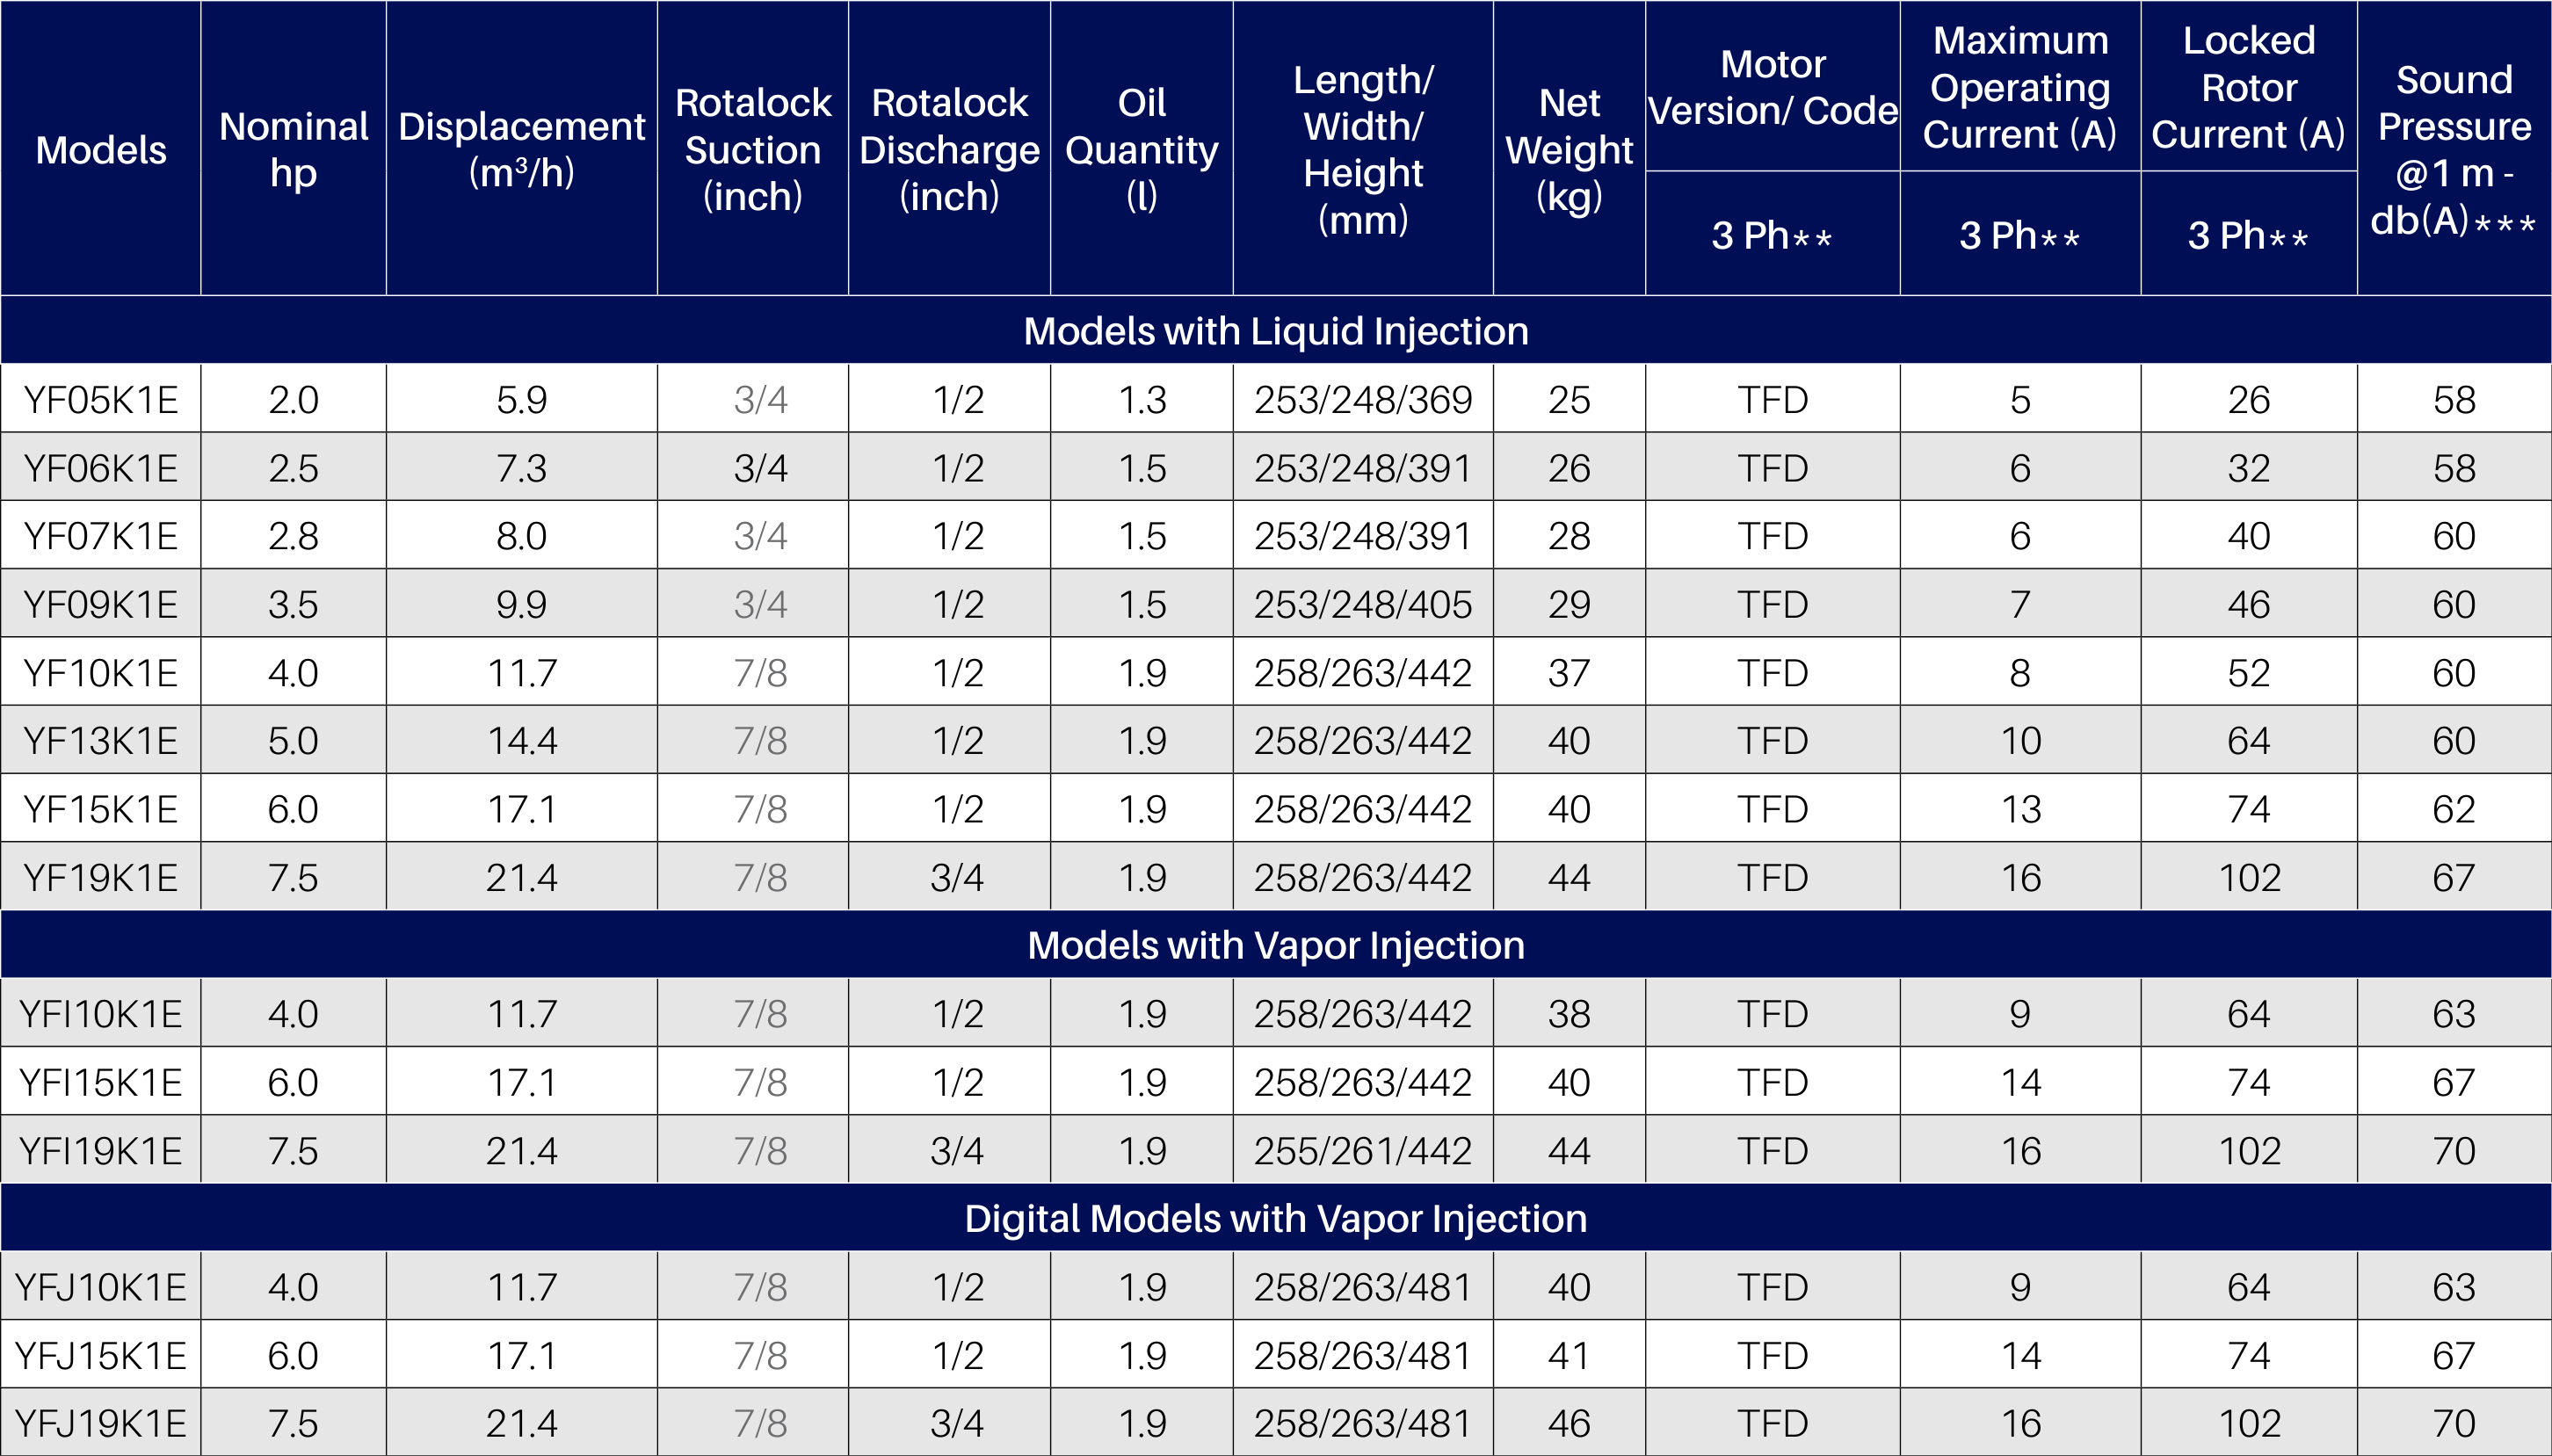Click displacement value 9.9

(x=521, y=604)
